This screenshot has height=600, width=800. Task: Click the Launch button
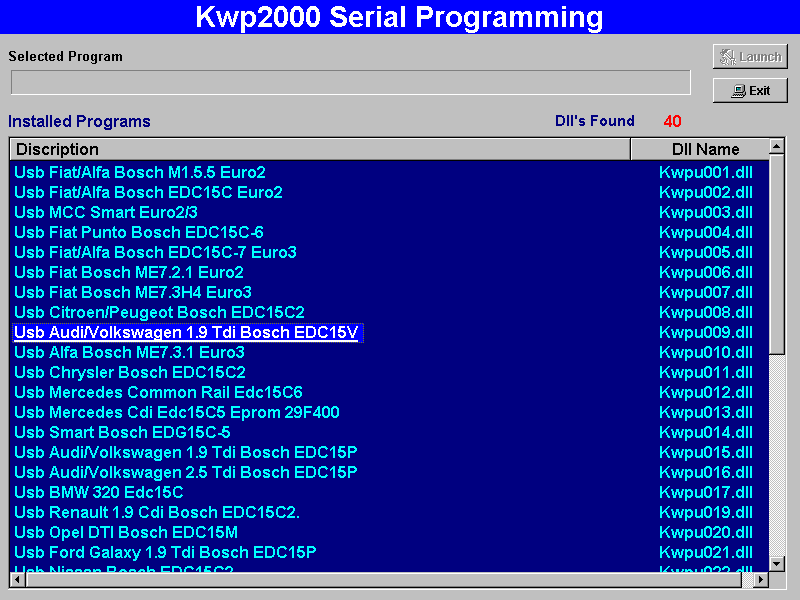[750, 57]
